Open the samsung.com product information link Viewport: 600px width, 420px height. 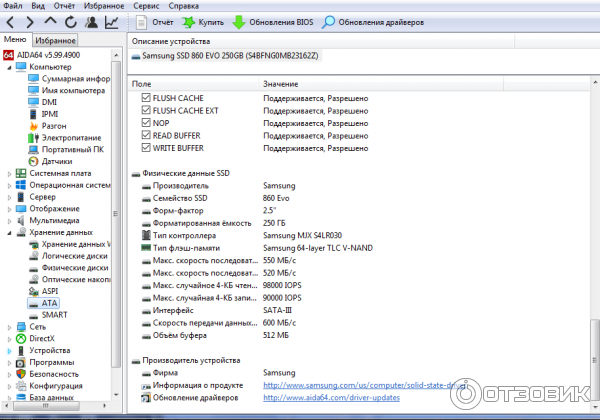click(x=365, y=386)
